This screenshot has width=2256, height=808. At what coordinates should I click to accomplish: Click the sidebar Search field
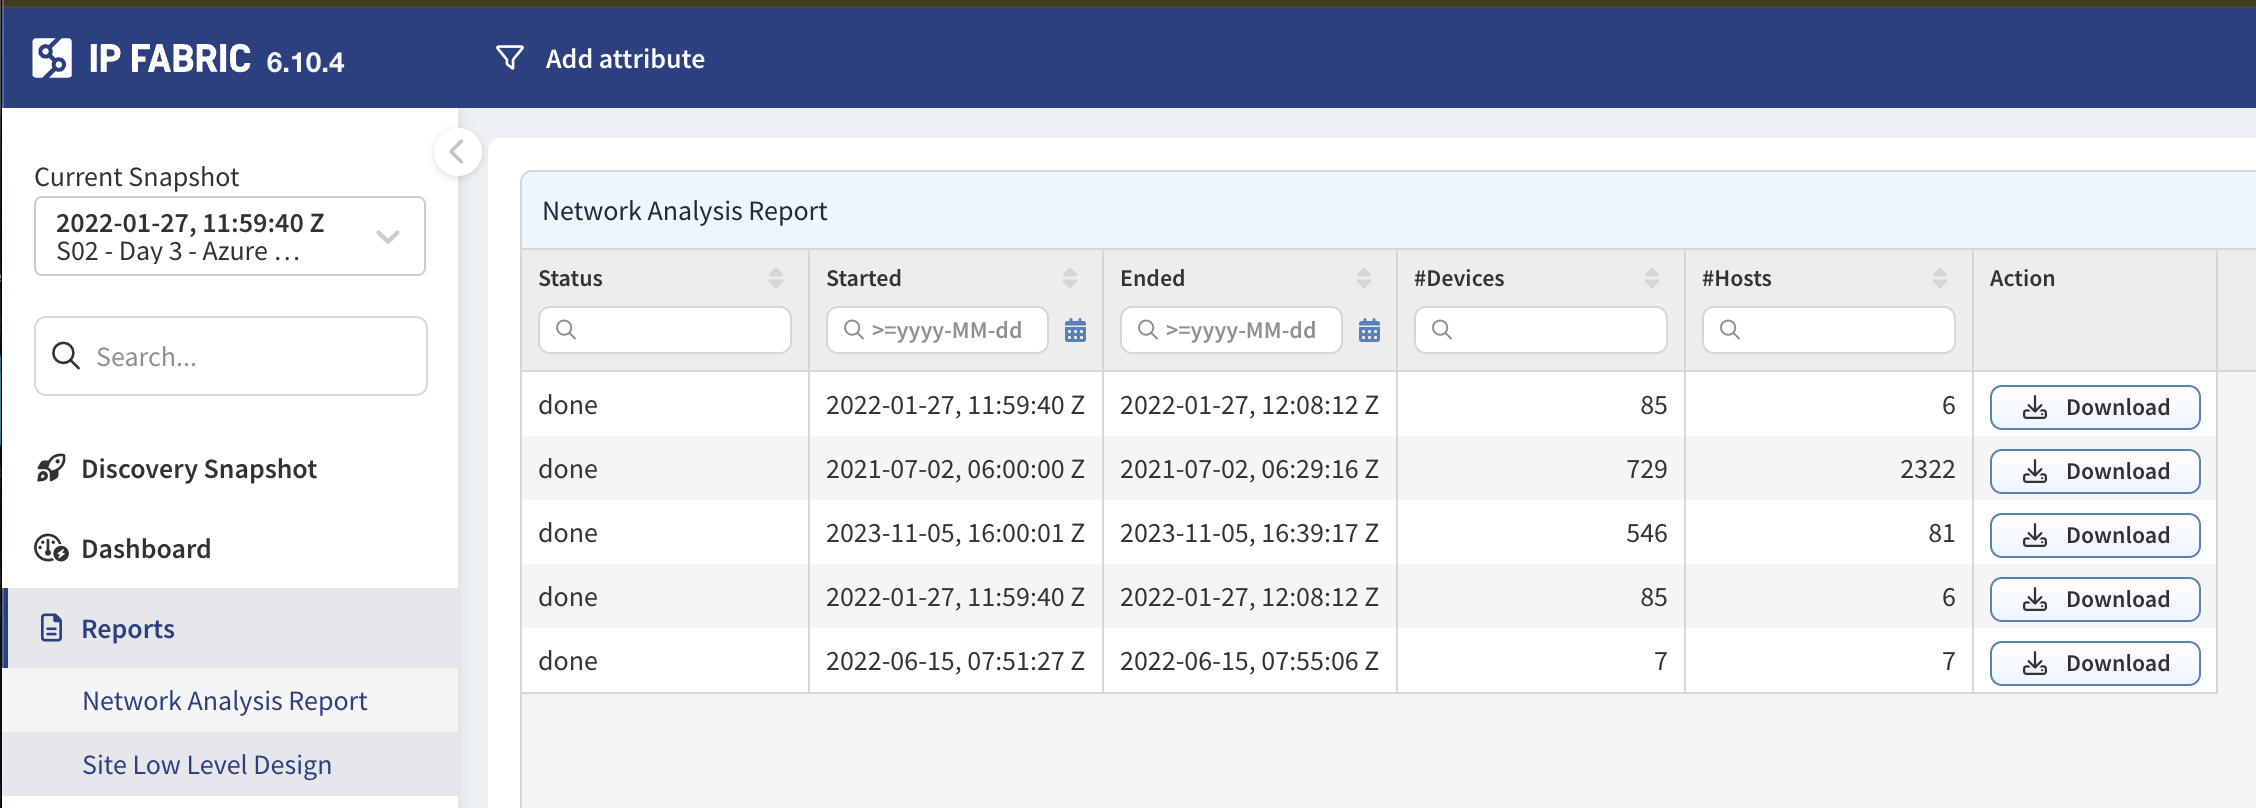click(250, 357)
